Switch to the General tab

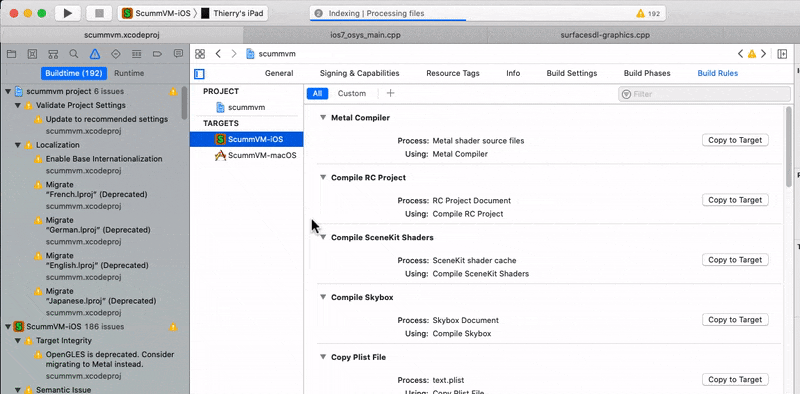(279, 73)
